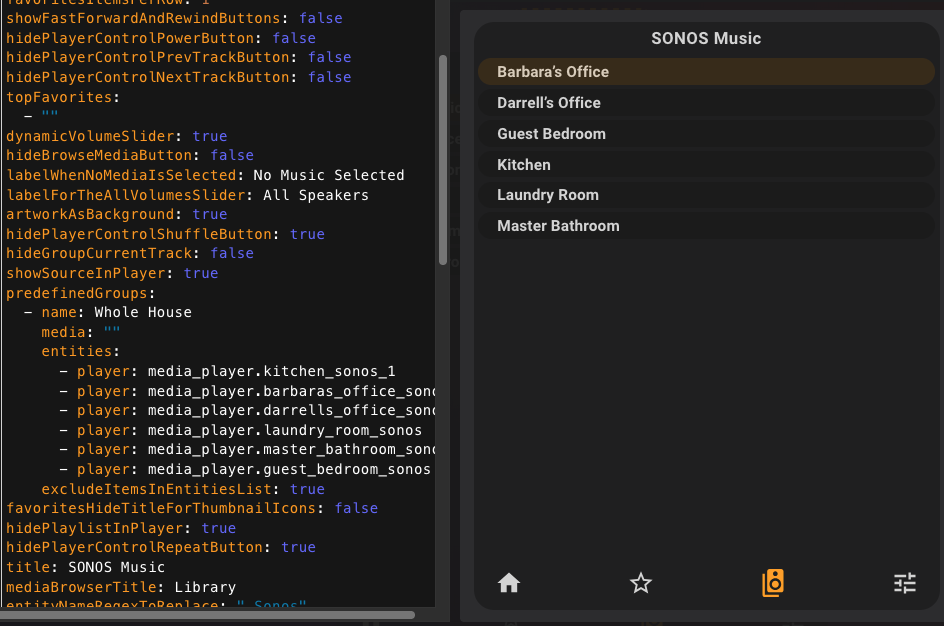Viewport: 944px width, 626px height.
Task: Open the favorites star section
Action: tap(641, 583)
